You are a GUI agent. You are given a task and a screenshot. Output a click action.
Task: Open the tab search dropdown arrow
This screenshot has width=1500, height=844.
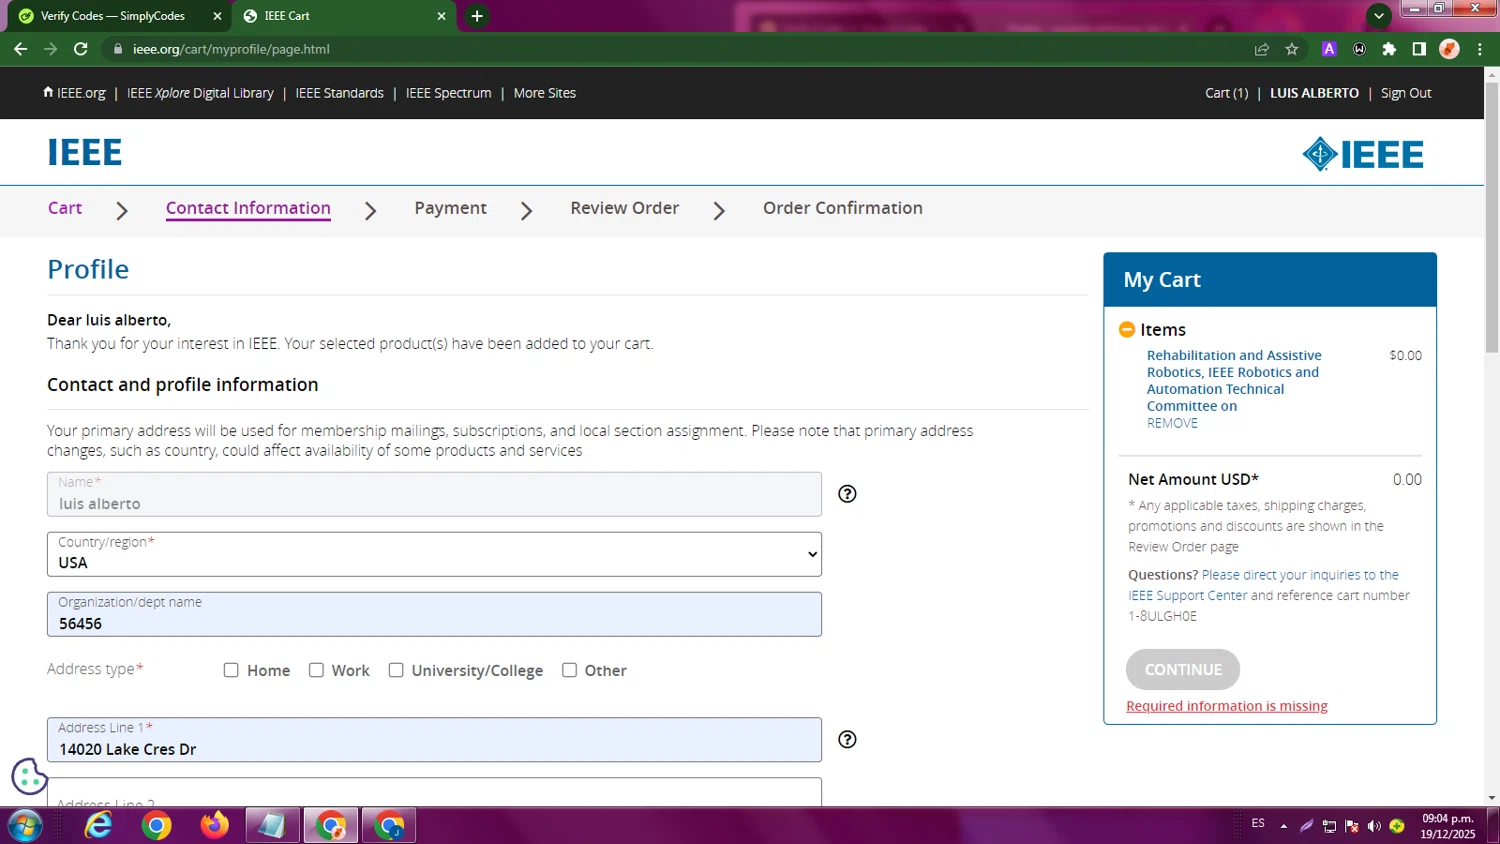click(x=1379, y=16)
